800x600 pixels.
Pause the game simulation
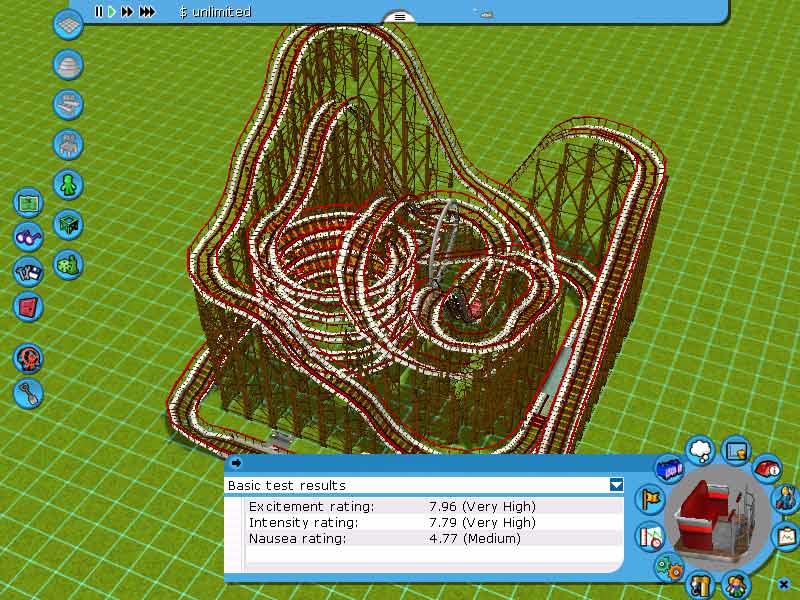(98, 11)
